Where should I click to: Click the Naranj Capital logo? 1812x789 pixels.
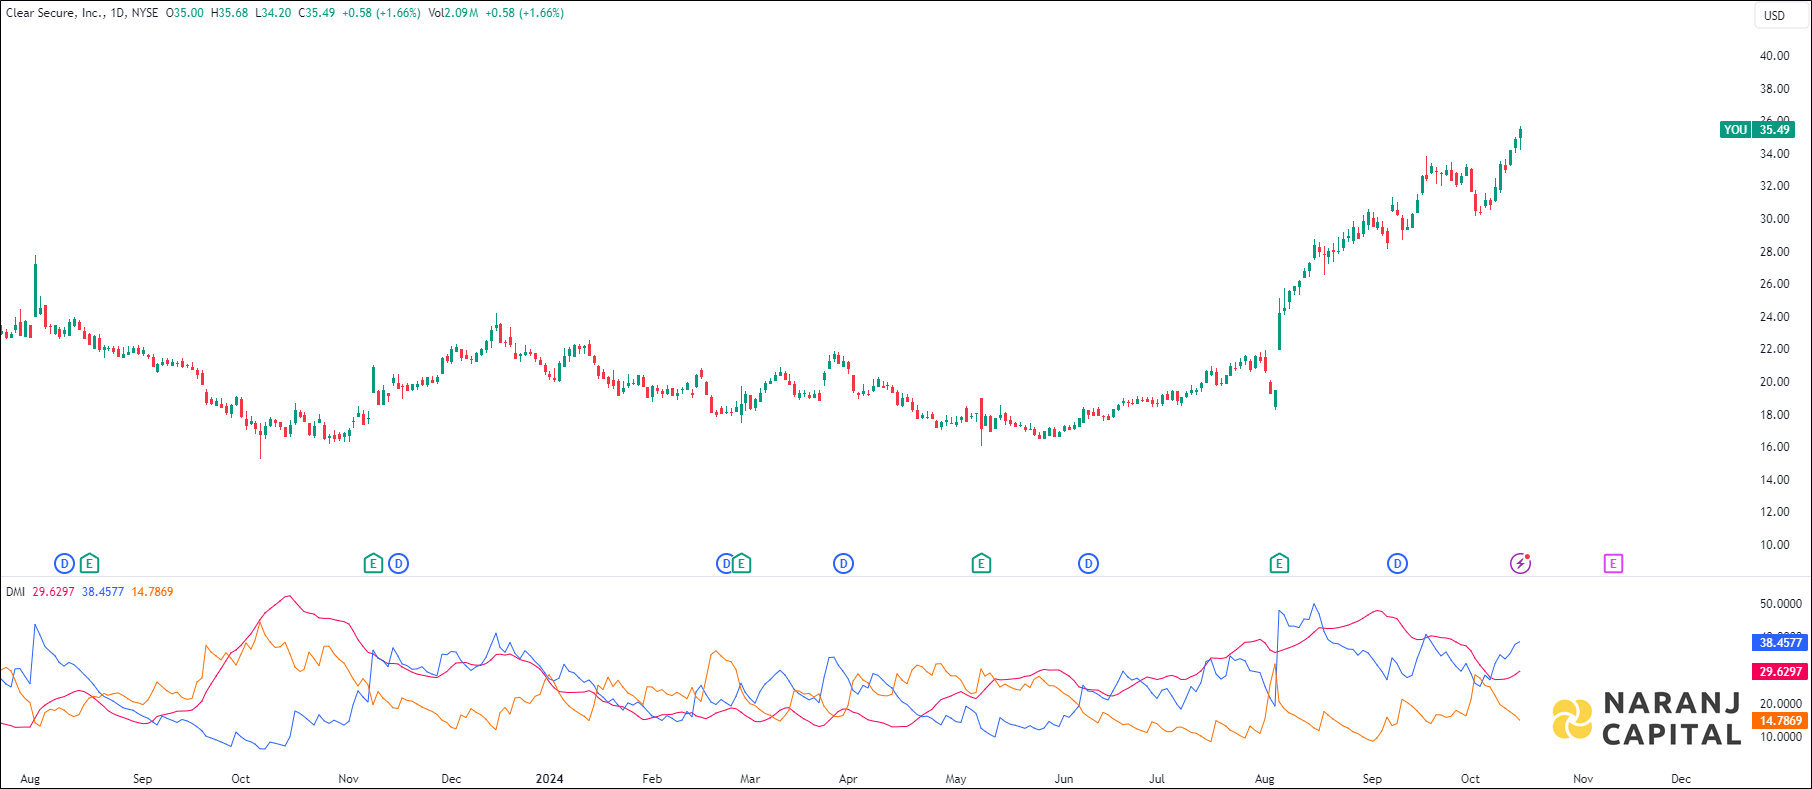coord(1647,719)
